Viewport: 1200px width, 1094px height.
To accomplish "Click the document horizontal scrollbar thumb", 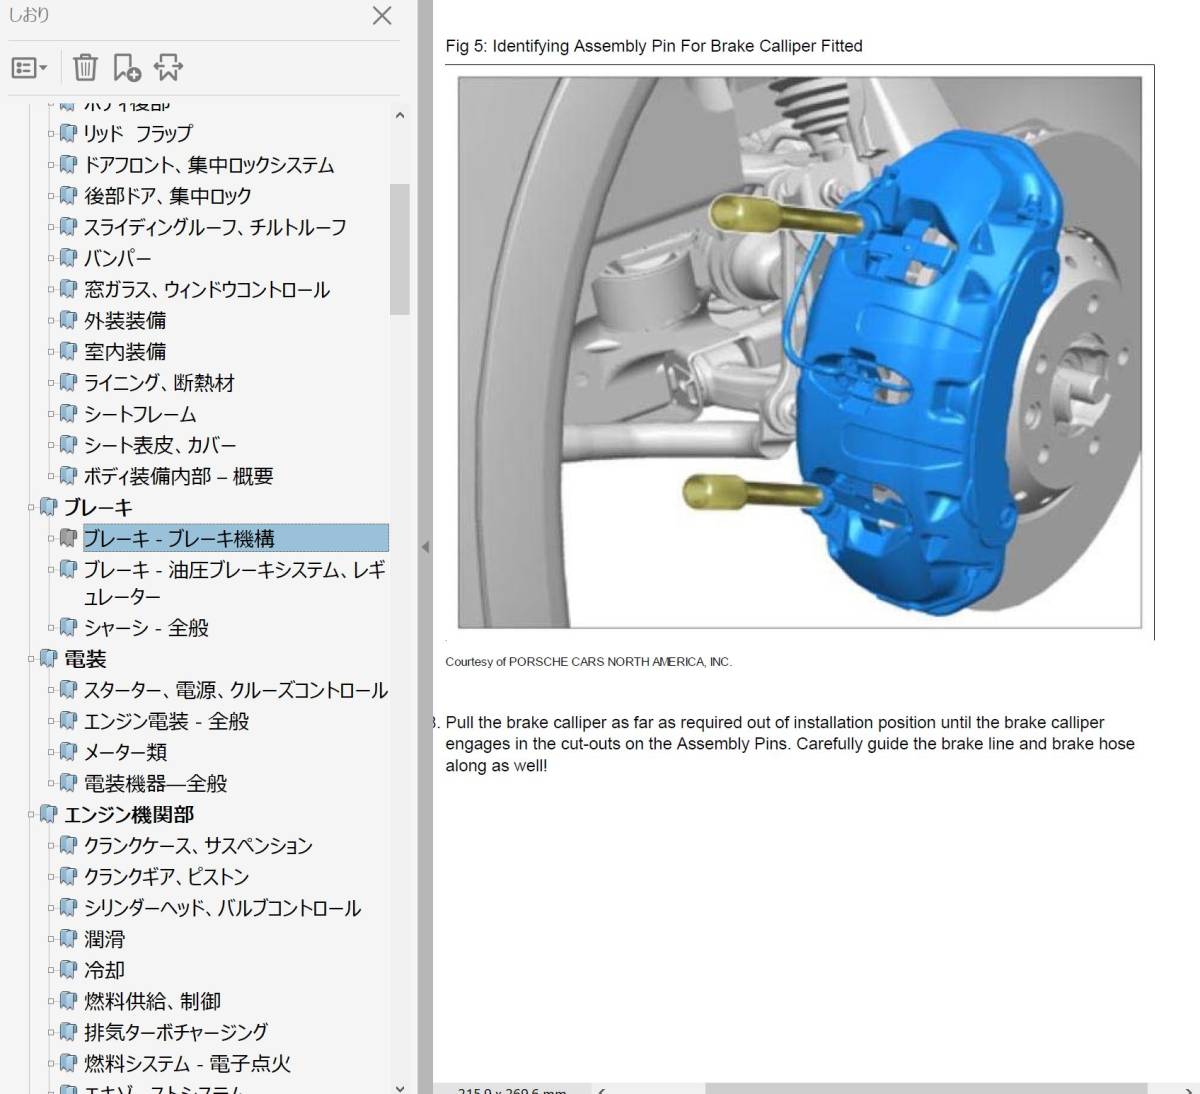I will coord(926,1089).
